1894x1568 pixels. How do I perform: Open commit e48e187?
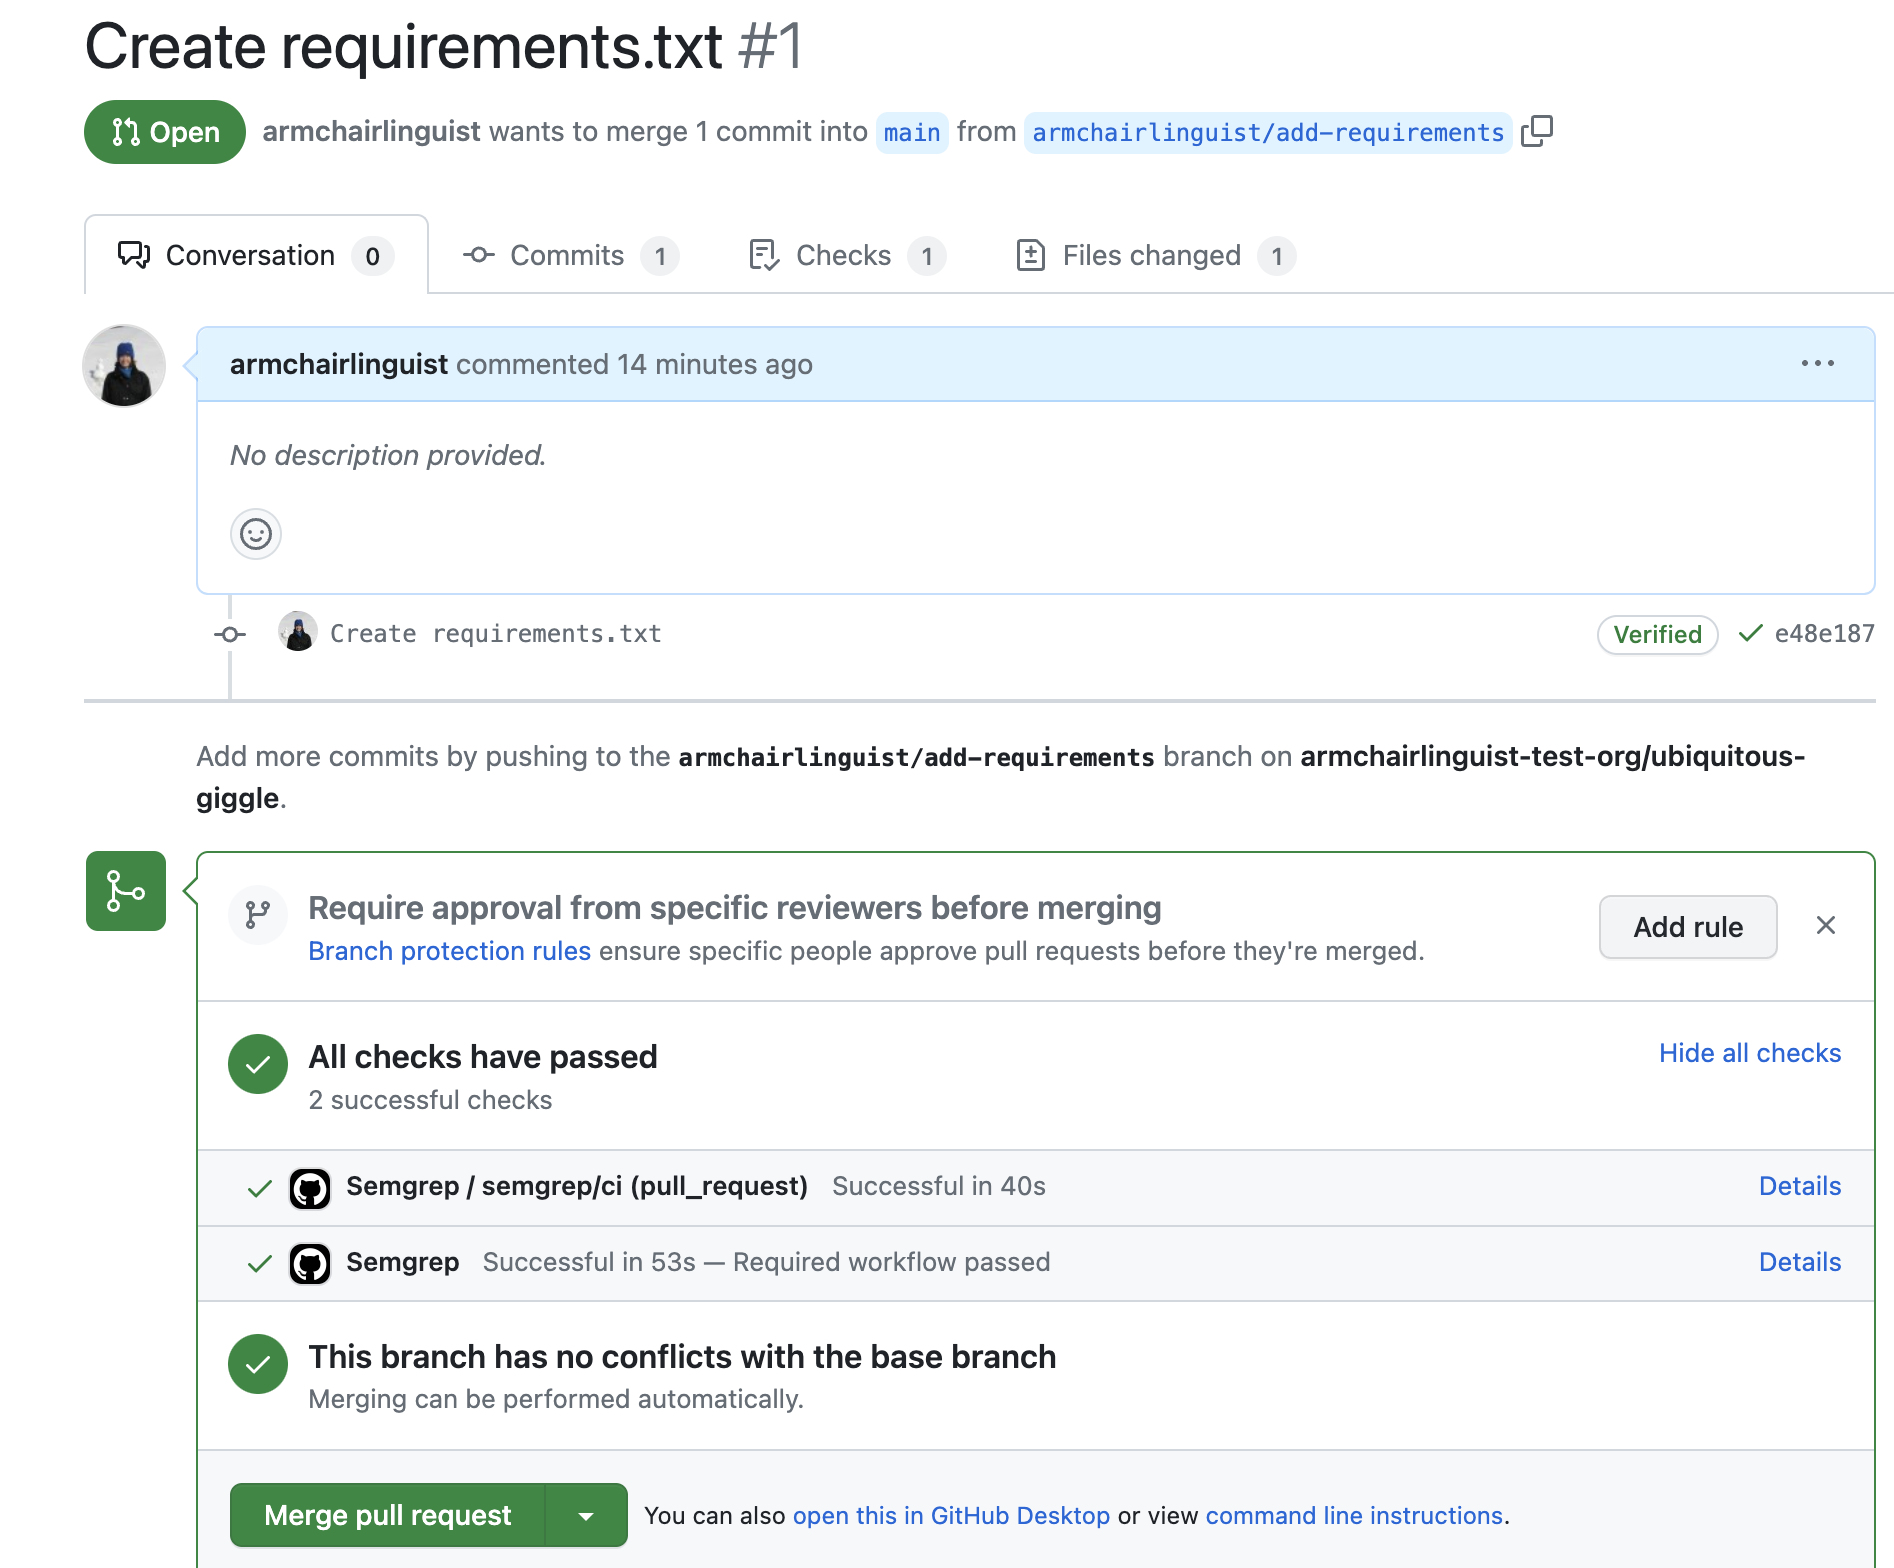[1823, 633]
